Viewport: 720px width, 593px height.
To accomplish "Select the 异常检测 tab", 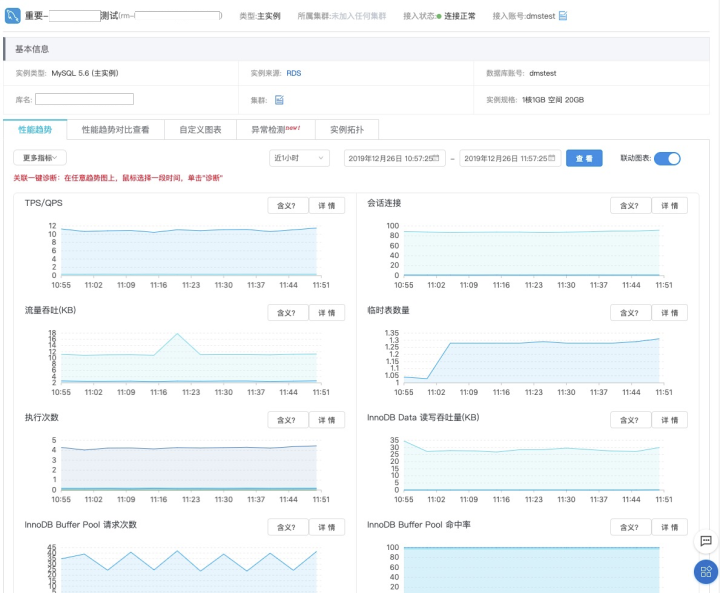I will [x=276, y=130].
